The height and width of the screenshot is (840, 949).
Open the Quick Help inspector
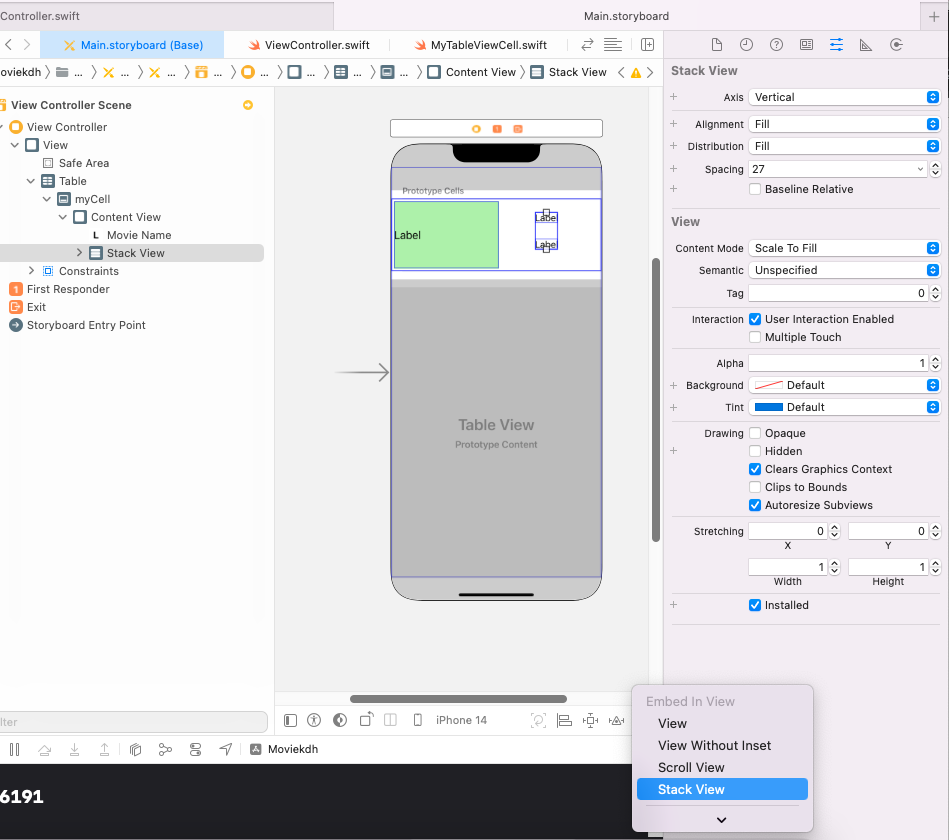coord(777,45)
